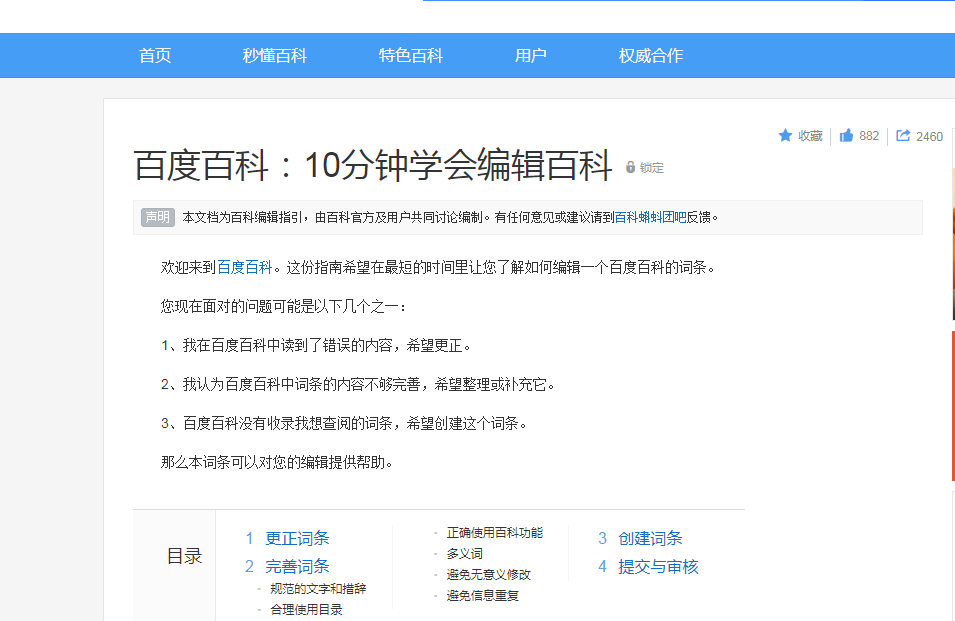Select 用户 from the top navigation

pos(530,55)
